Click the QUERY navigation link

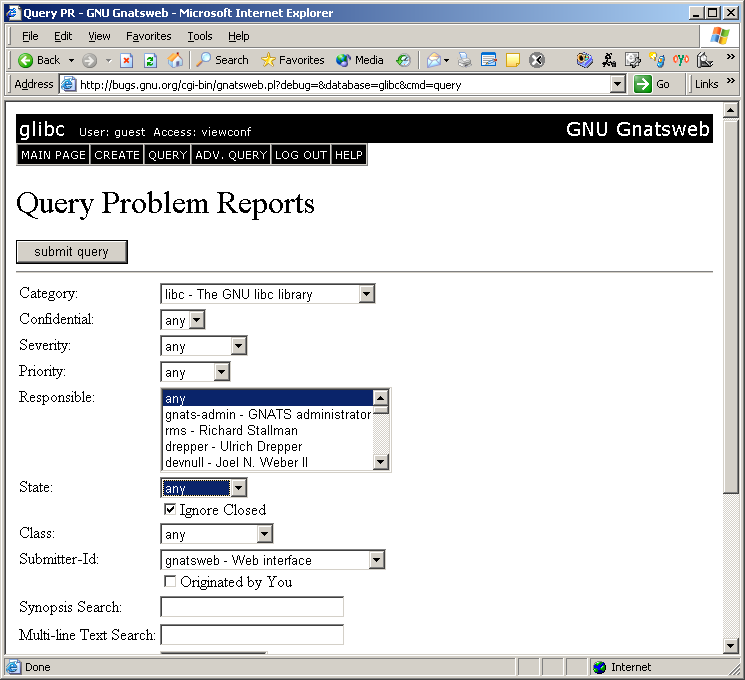tap(167, 155)
